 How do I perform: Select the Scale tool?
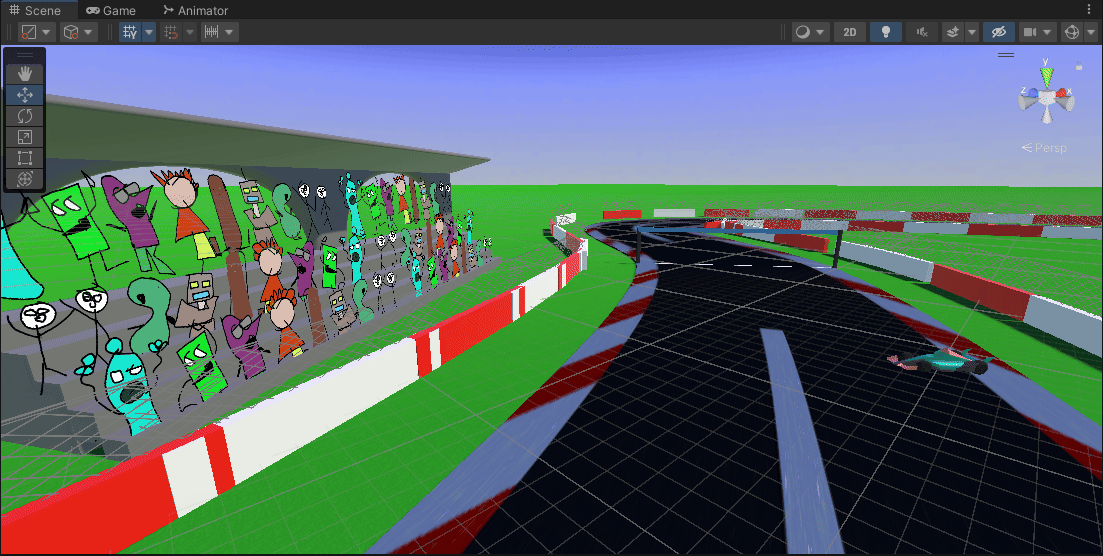[25, 137]
